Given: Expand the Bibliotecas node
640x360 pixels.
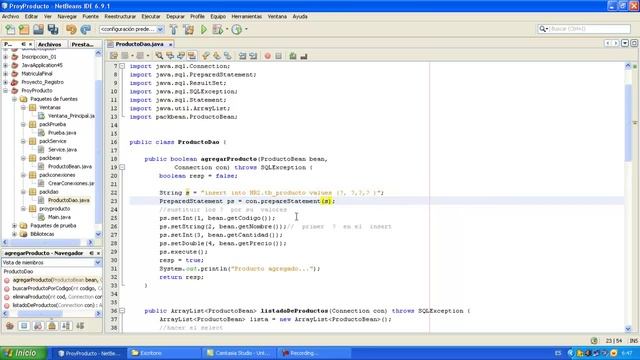Looking at the screenshot, I should (x=14, y=234).
